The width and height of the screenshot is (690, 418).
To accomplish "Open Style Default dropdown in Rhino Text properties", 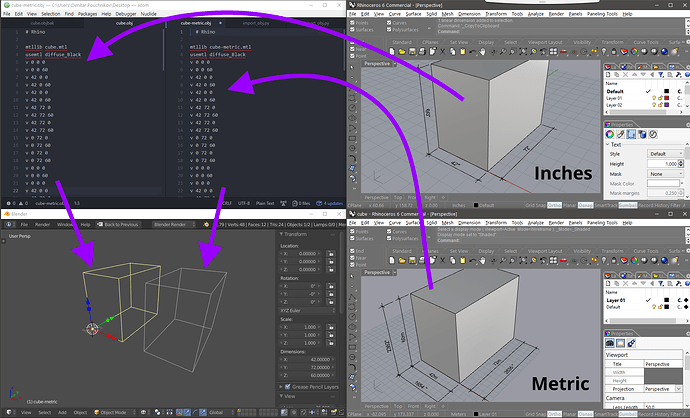I will point(664,154).
